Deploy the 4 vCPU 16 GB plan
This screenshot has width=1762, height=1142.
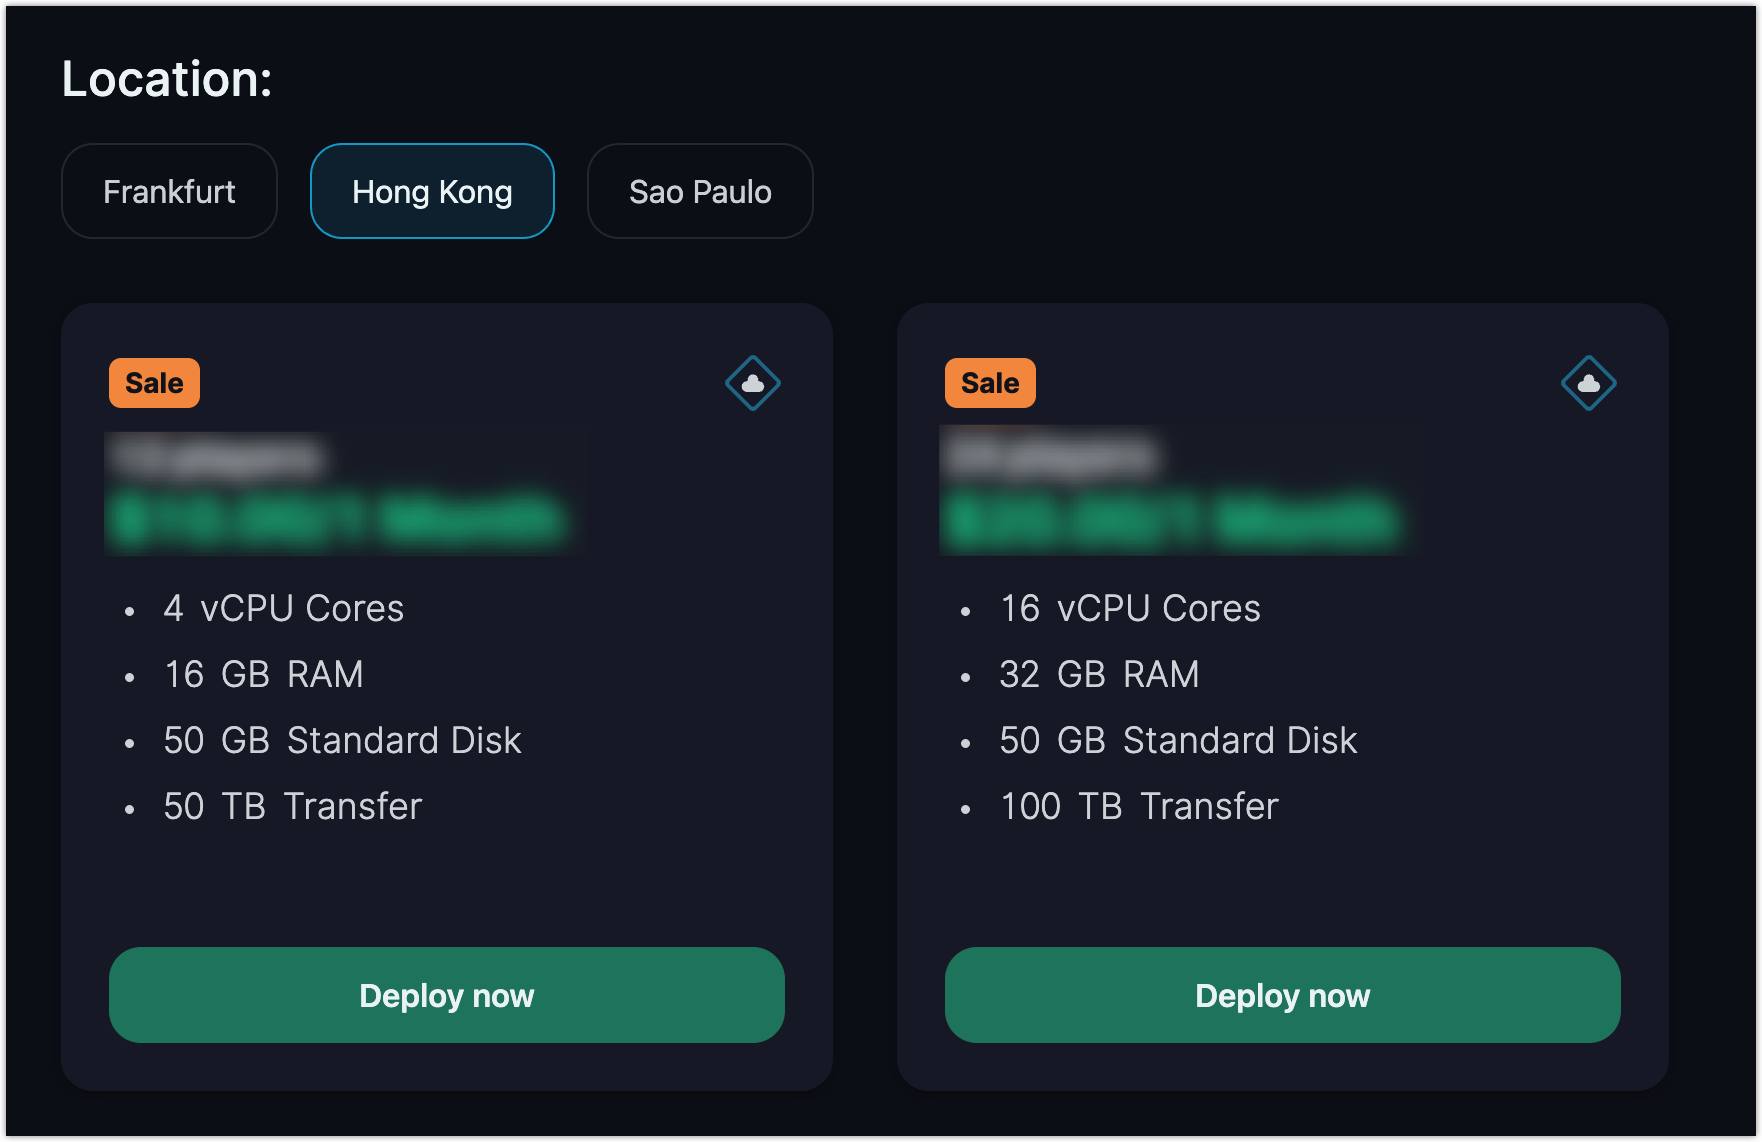coord(447,995)
